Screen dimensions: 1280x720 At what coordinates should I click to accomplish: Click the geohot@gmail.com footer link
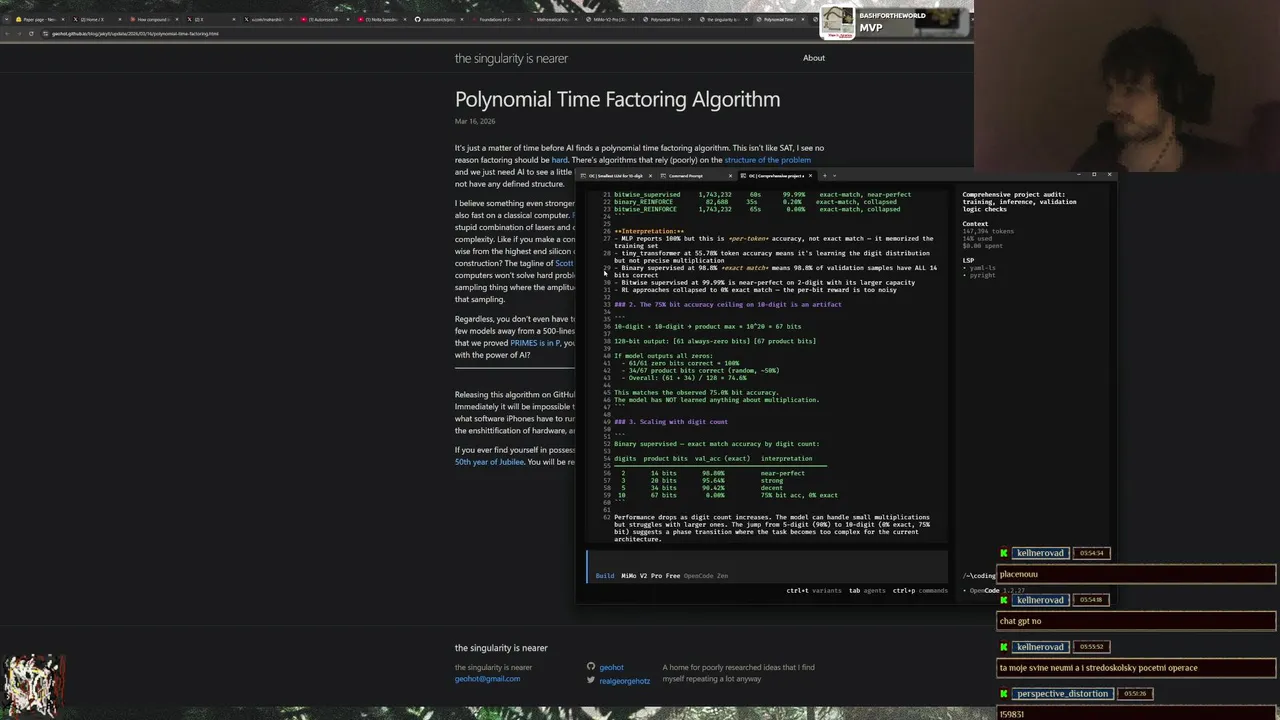tap(487, 679)
